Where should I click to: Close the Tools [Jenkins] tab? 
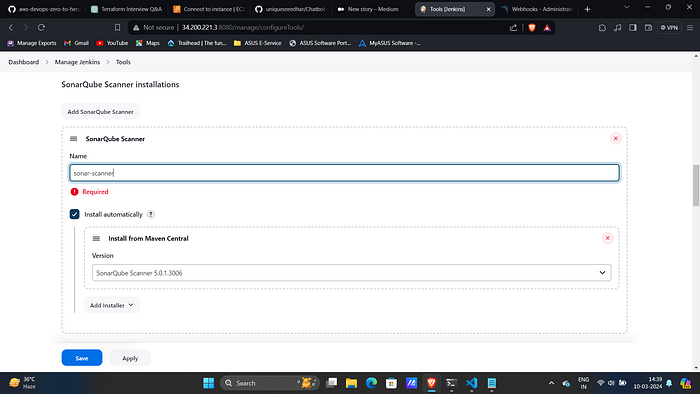488,9
